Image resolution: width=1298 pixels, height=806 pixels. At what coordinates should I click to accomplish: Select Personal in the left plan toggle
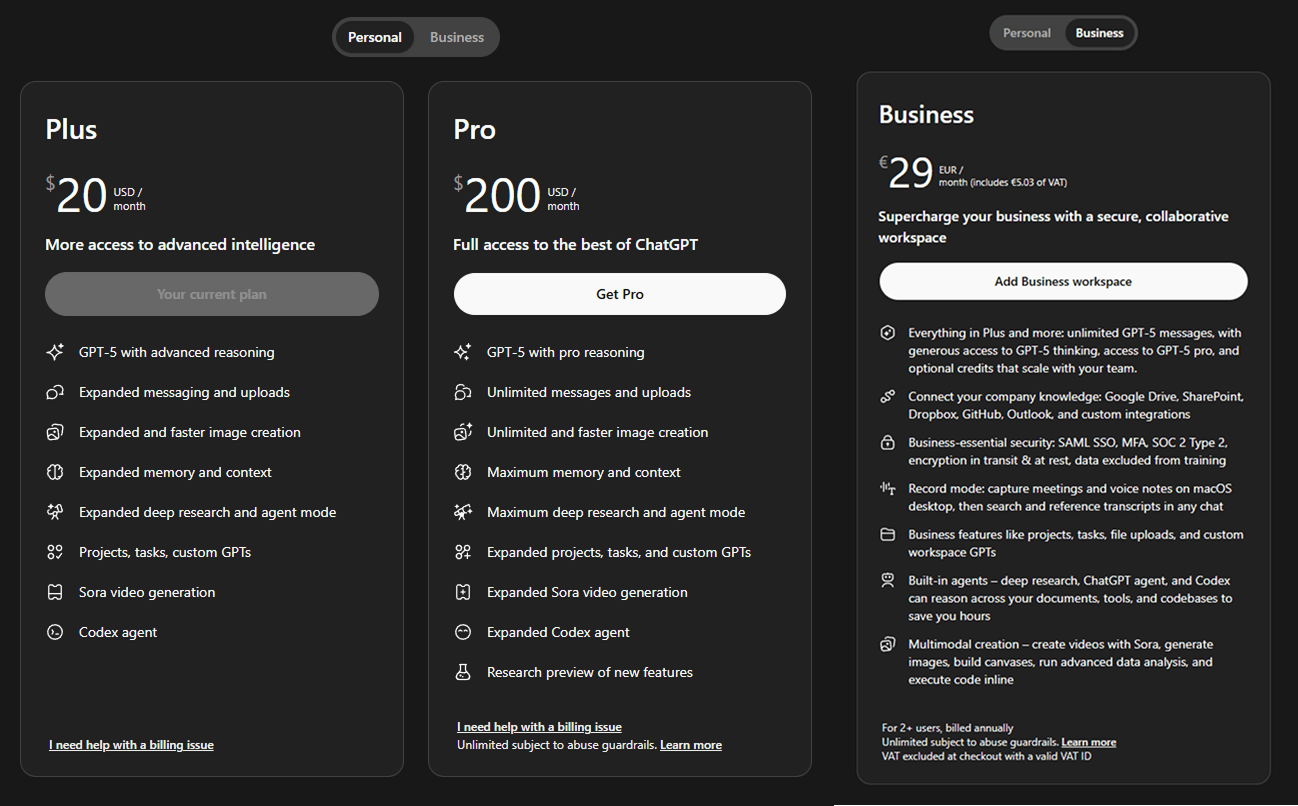(x=375, y=37)
